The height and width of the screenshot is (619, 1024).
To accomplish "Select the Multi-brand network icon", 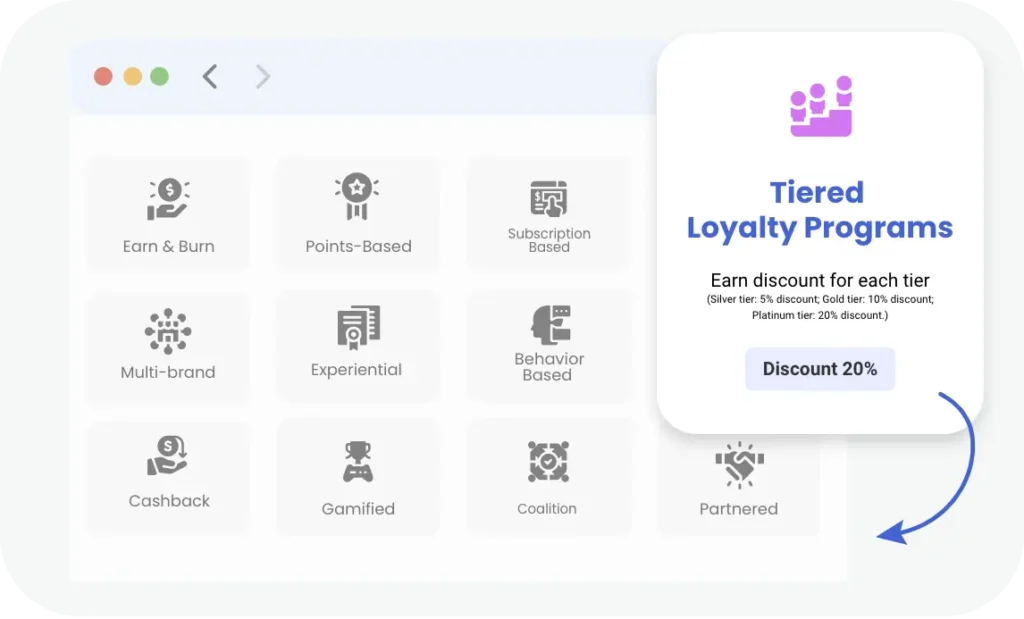I will click(168, 330).
